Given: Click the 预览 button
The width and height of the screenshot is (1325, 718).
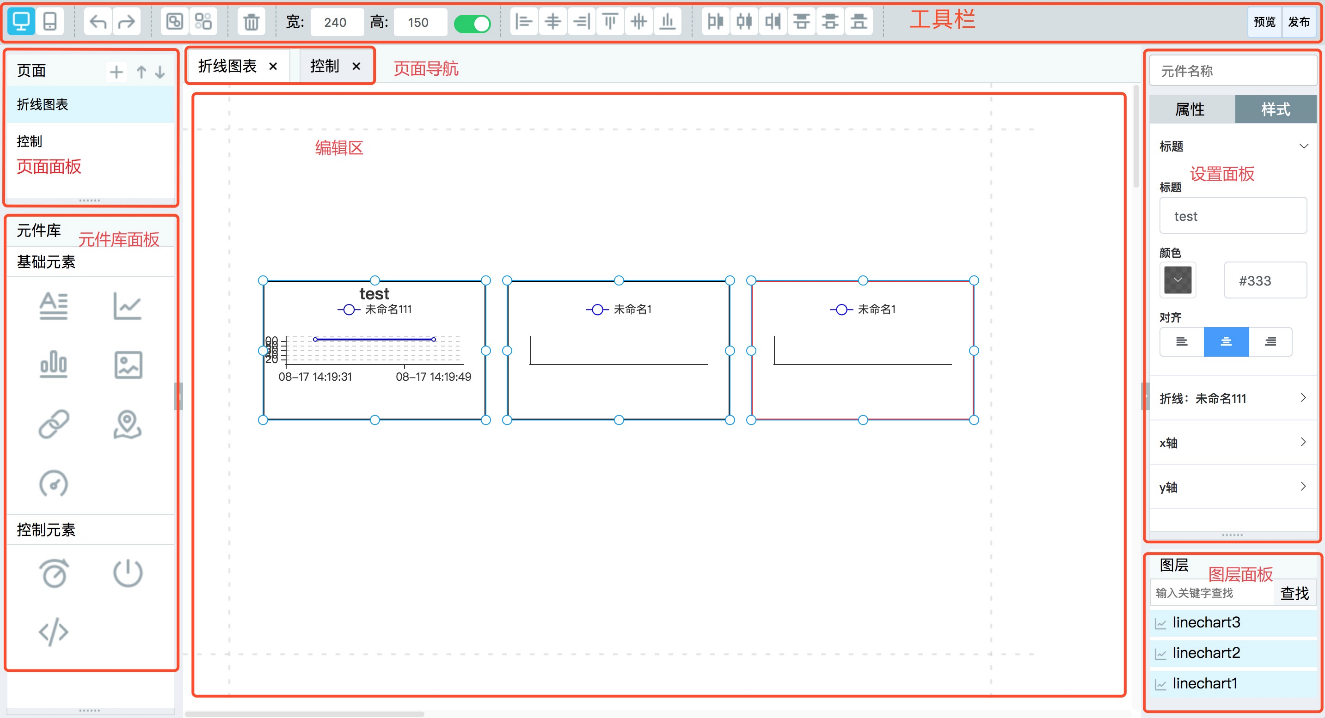Looking at the screenshot, I should (1264, 22).
